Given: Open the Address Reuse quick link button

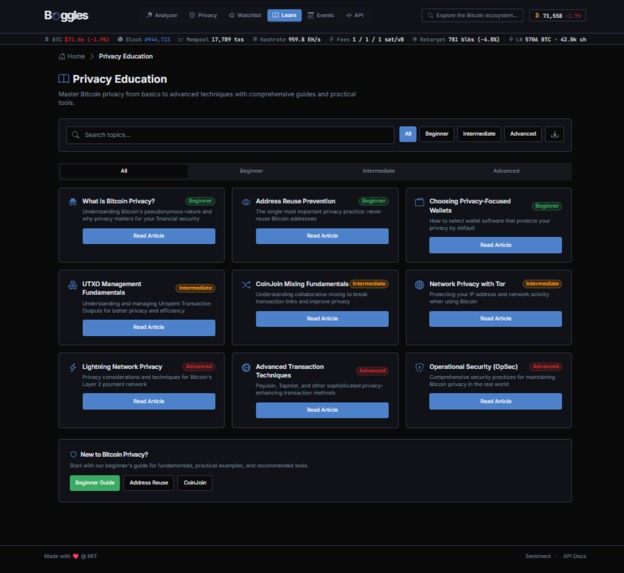Looking at the screenshot, I should (x=149, y=483).
